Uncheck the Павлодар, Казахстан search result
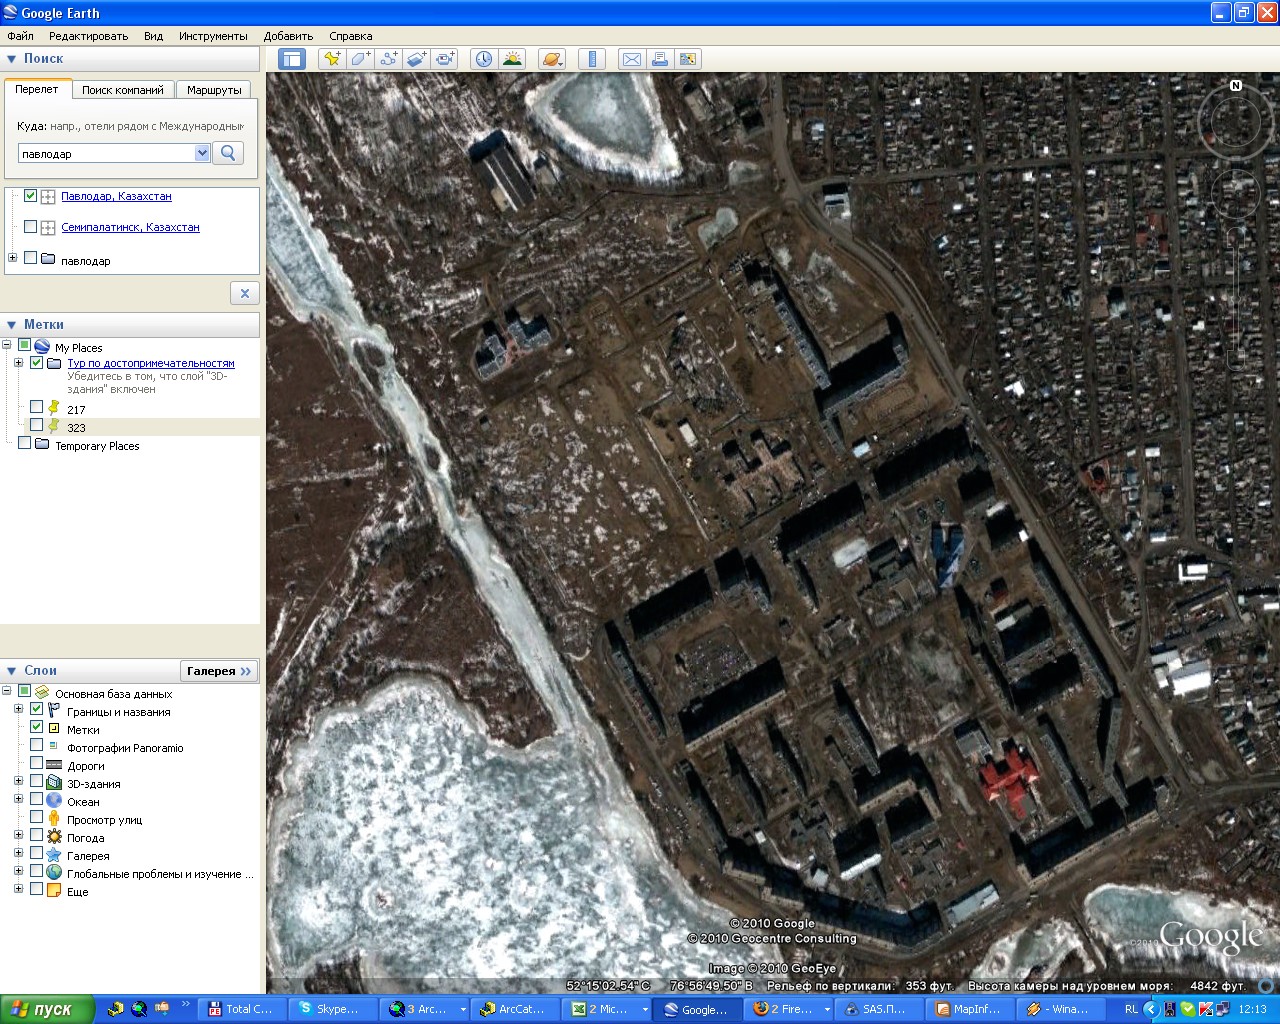 pos(30,196)
